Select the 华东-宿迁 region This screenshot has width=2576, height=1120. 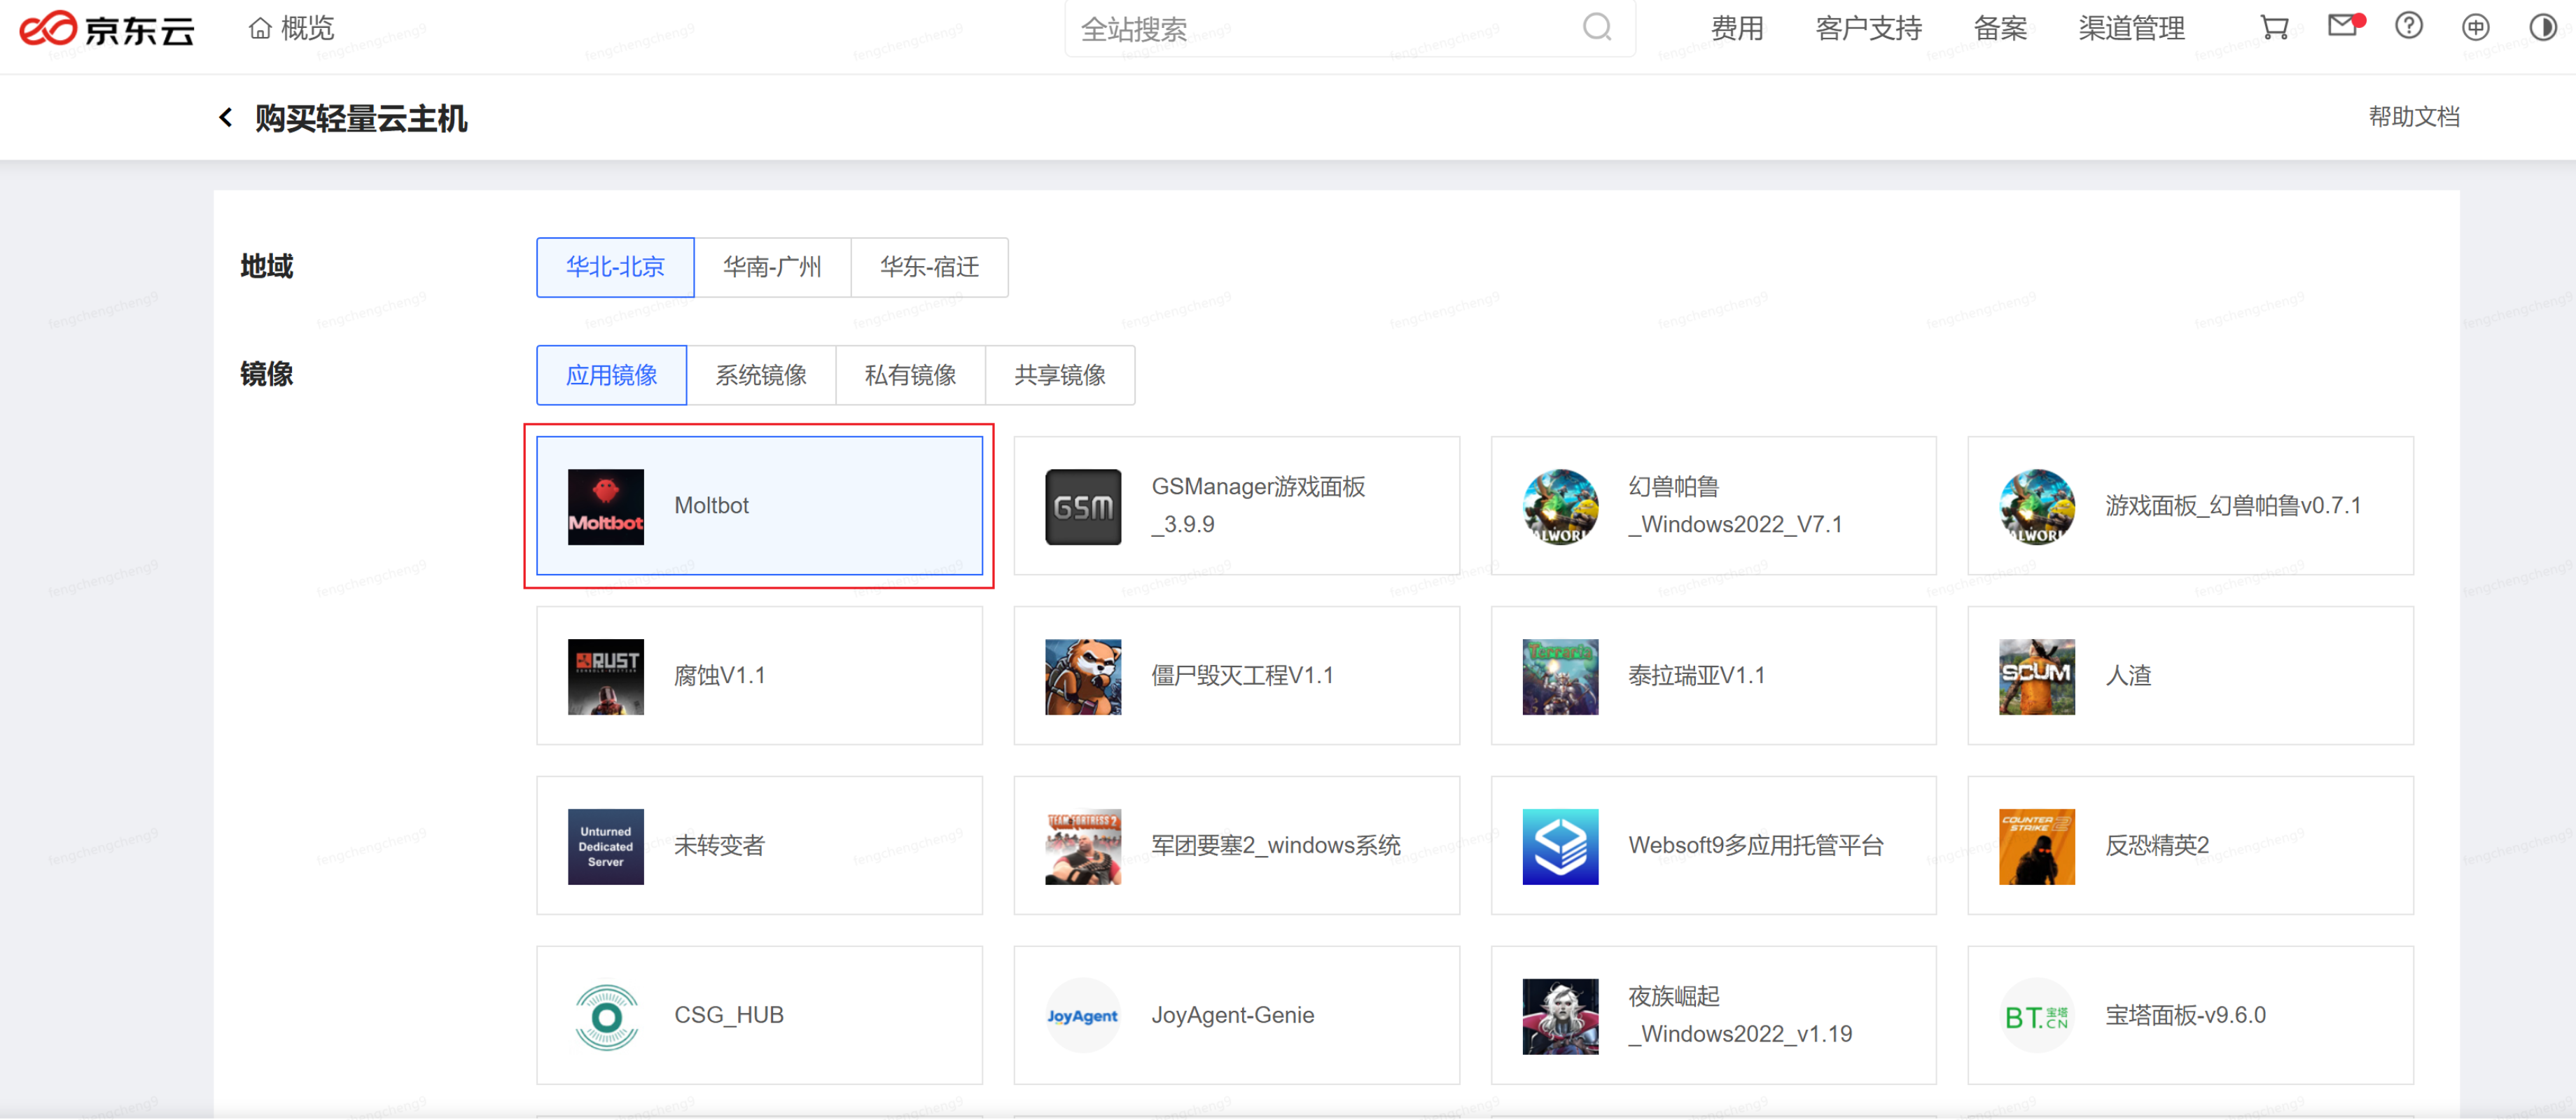(x=929, y=267)
